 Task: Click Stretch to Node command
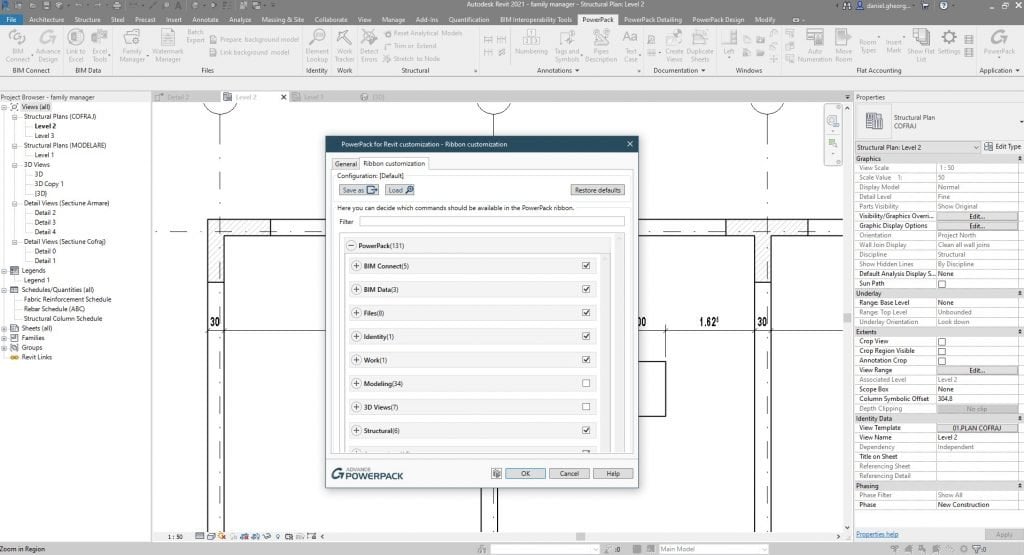point(411,59)
